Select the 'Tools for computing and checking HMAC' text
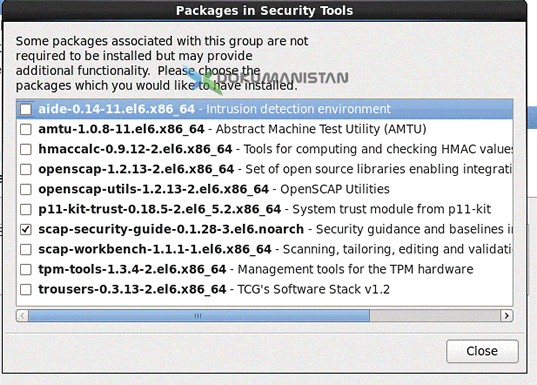537x385 pixels. click(378, 149)
